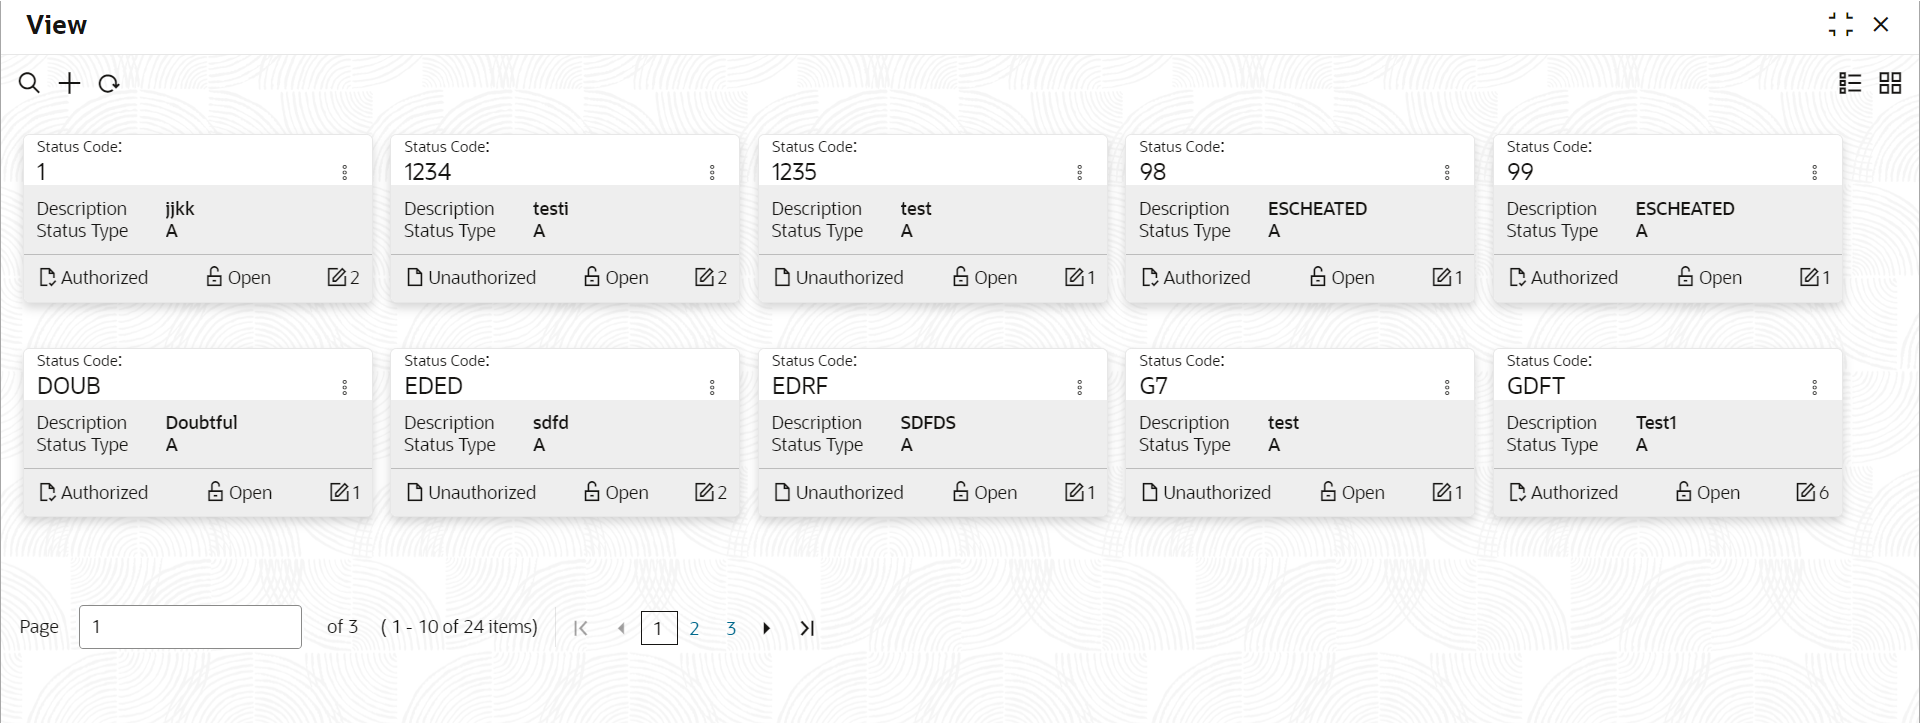This screenshot has height=723, width=1920.
Task: Click the current page 1 button
Action: (x=658, y=628)
